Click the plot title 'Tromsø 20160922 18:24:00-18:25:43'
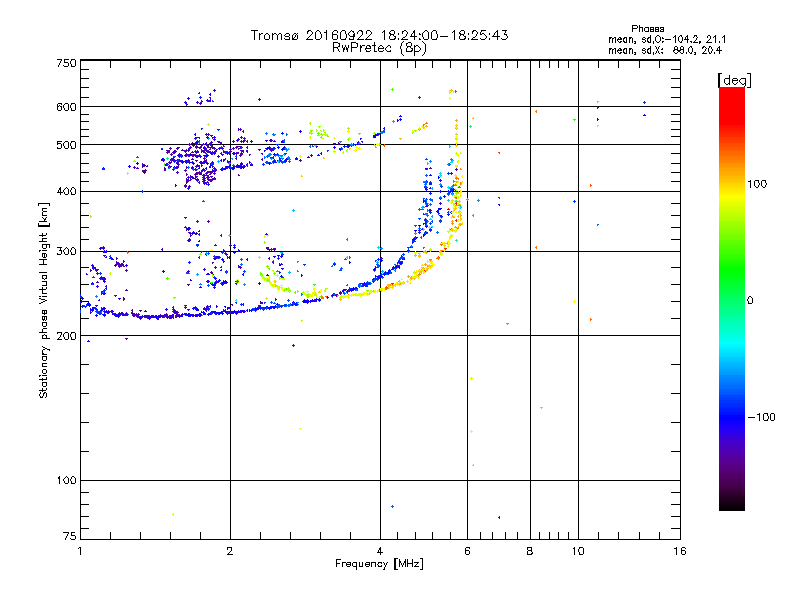 pyautogui.click(x=379, y=35)
